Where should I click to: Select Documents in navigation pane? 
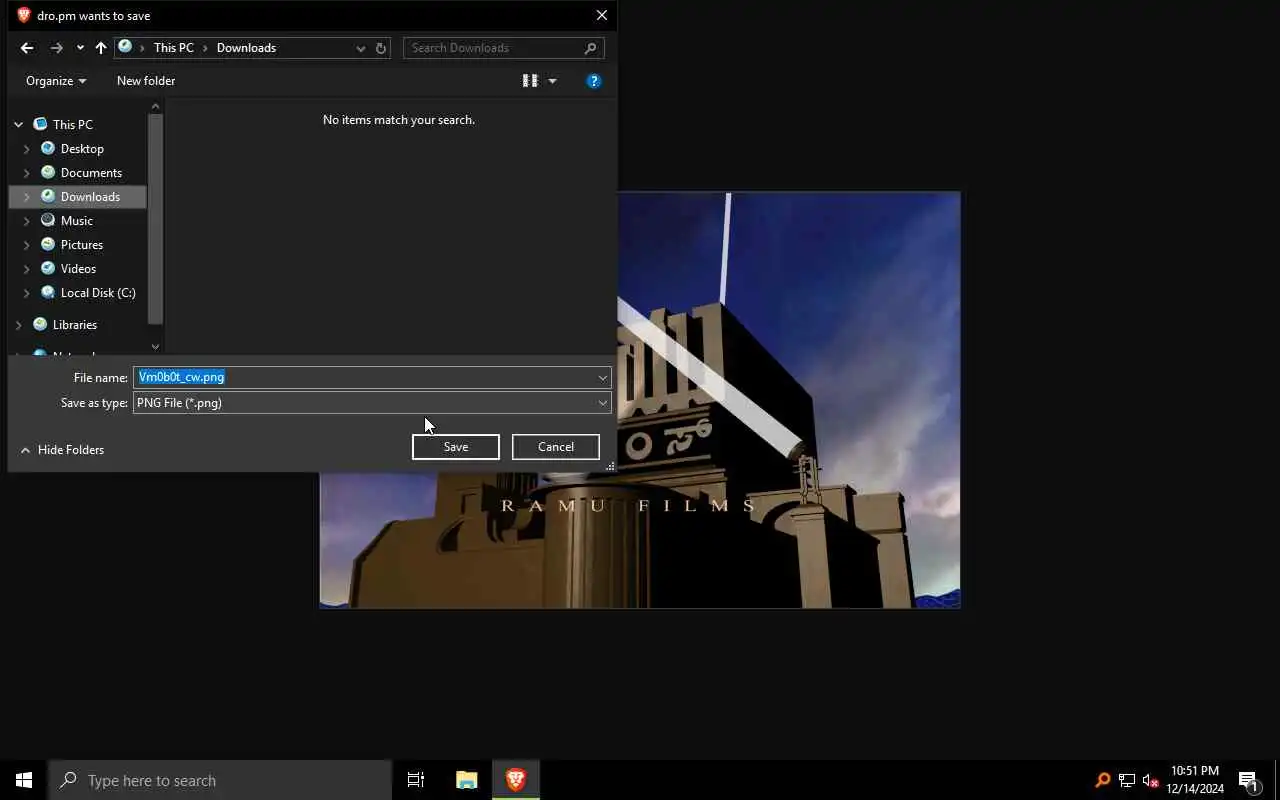pos(91,173)
